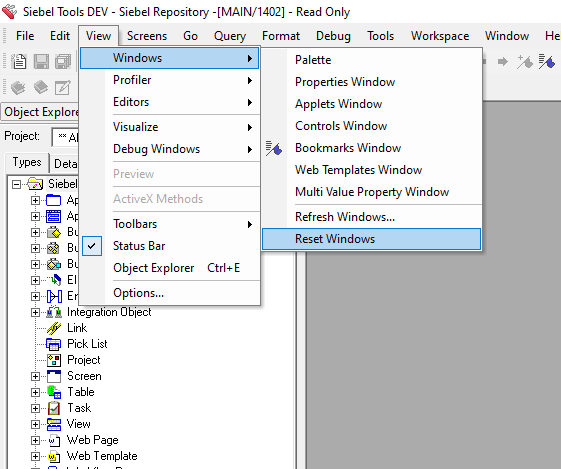Open the Go menu
Image resolution: width=561 pixels, height=469 pixels.
(x=190, y=36)
